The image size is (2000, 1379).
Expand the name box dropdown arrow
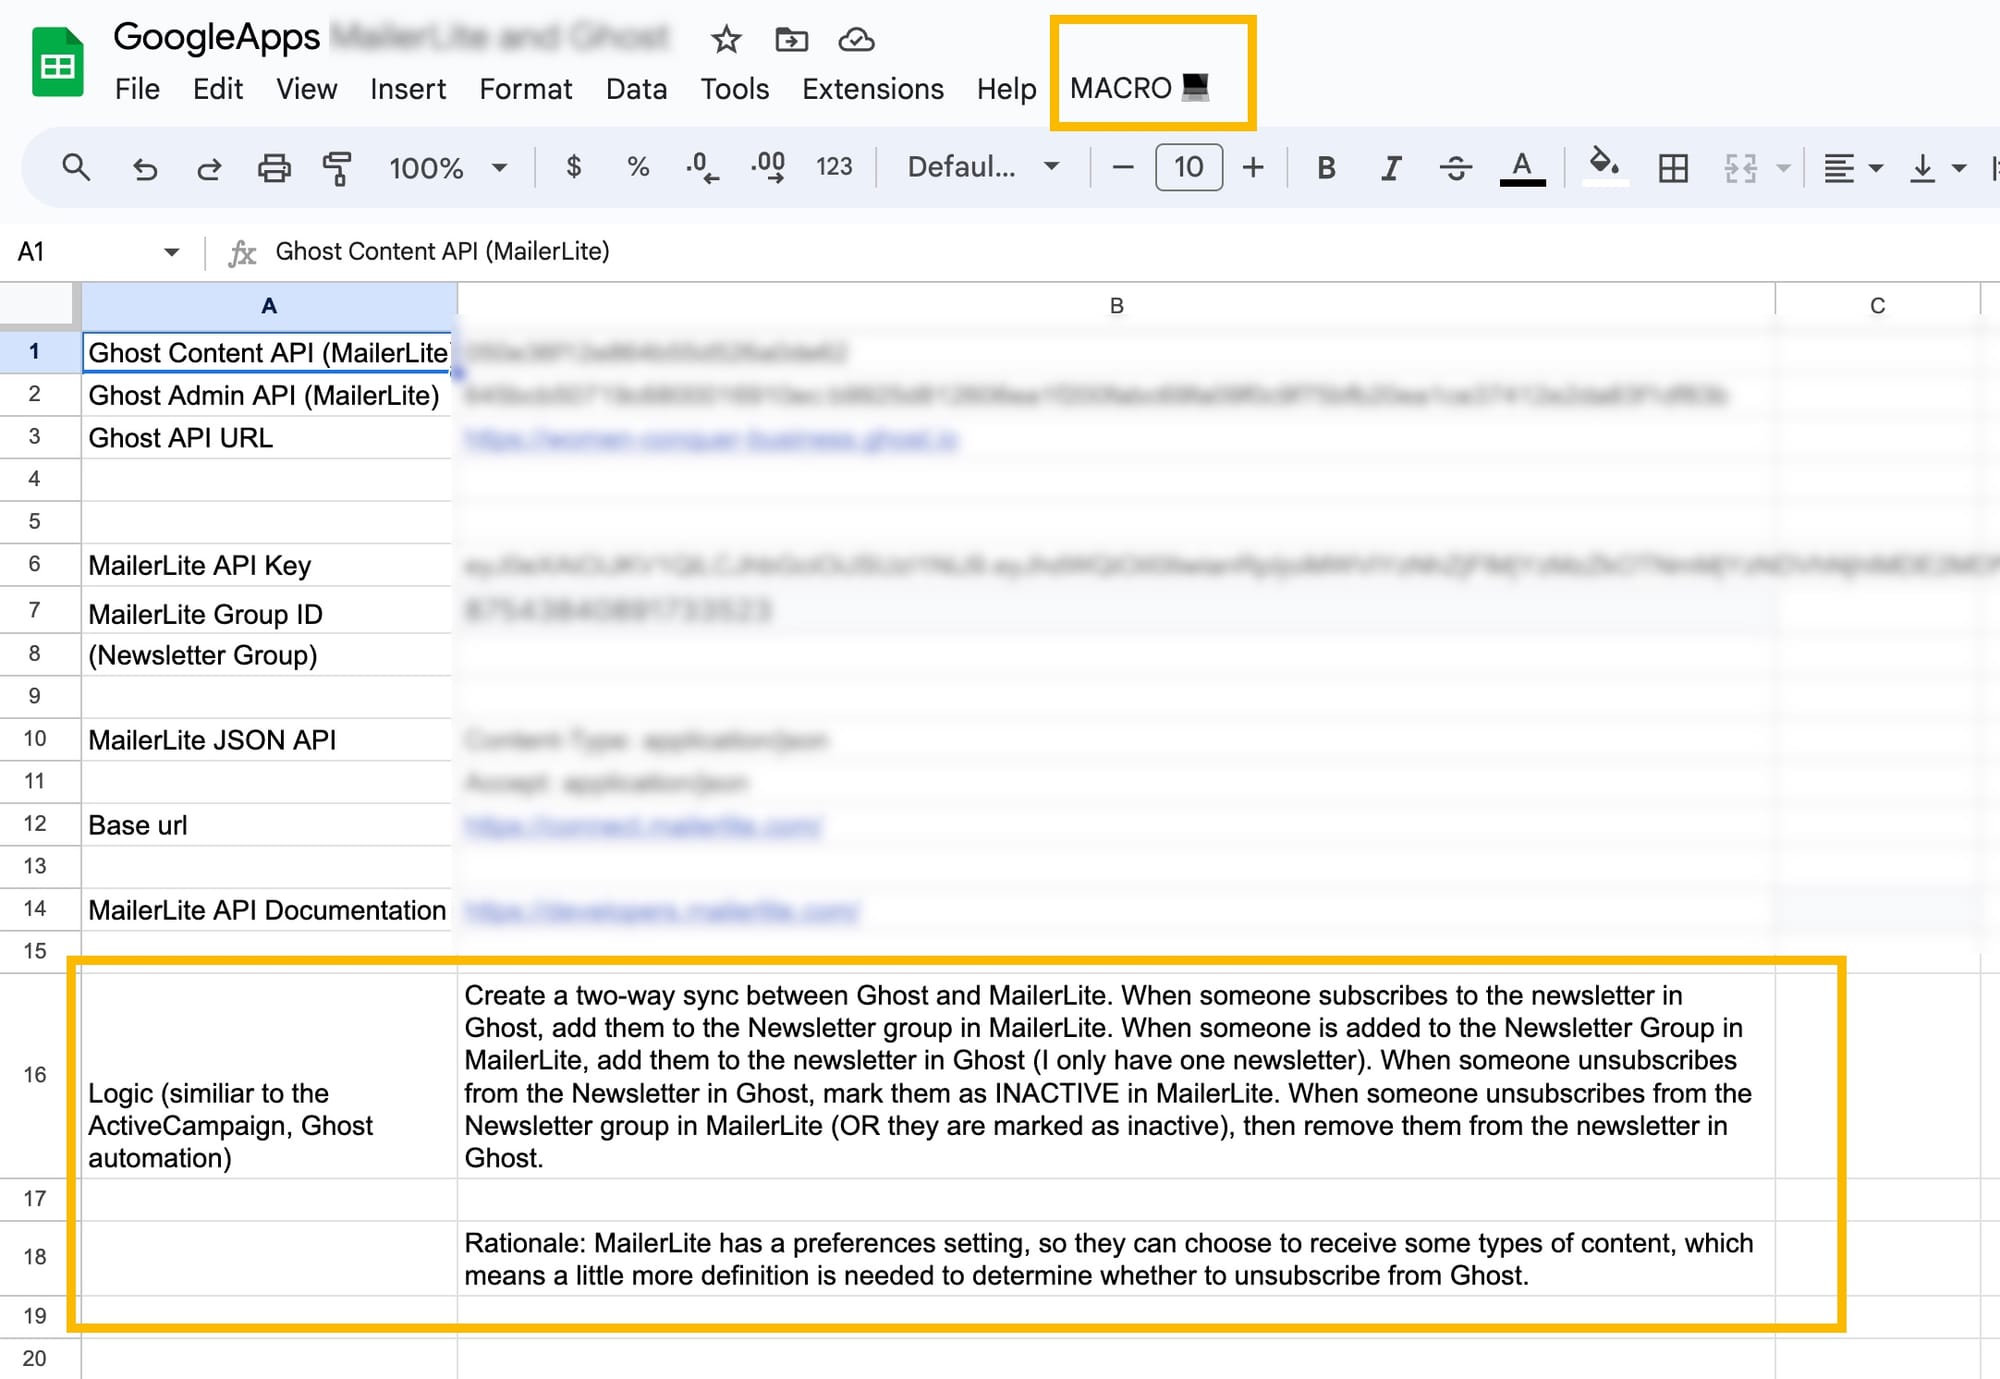171,252
